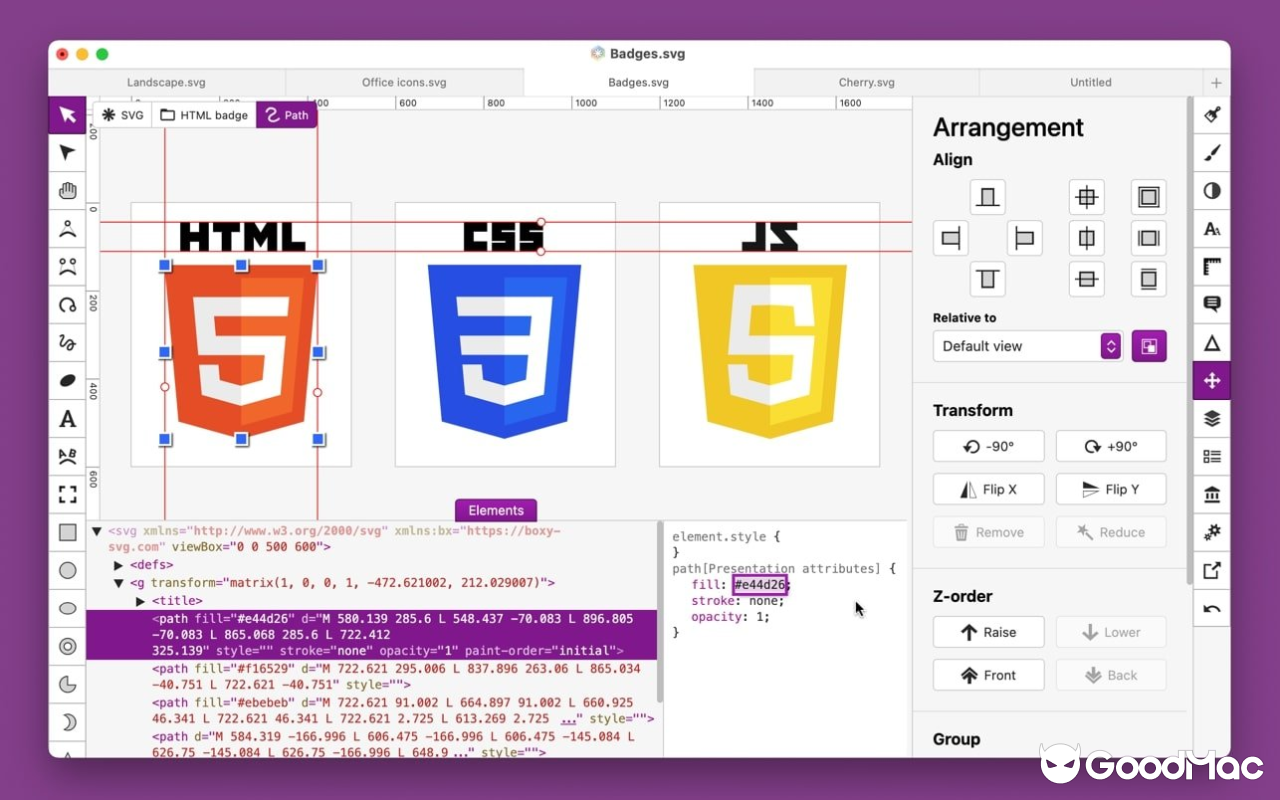The width and height of the screenshot is (1280, 800).
Task: Open the Export panel
Action: click(x=1211, y=570)
